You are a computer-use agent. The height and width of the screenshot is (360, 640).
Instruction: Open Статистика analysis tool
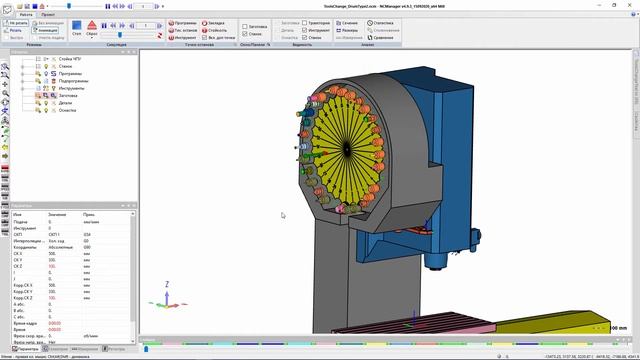click(x=380, y=23)
